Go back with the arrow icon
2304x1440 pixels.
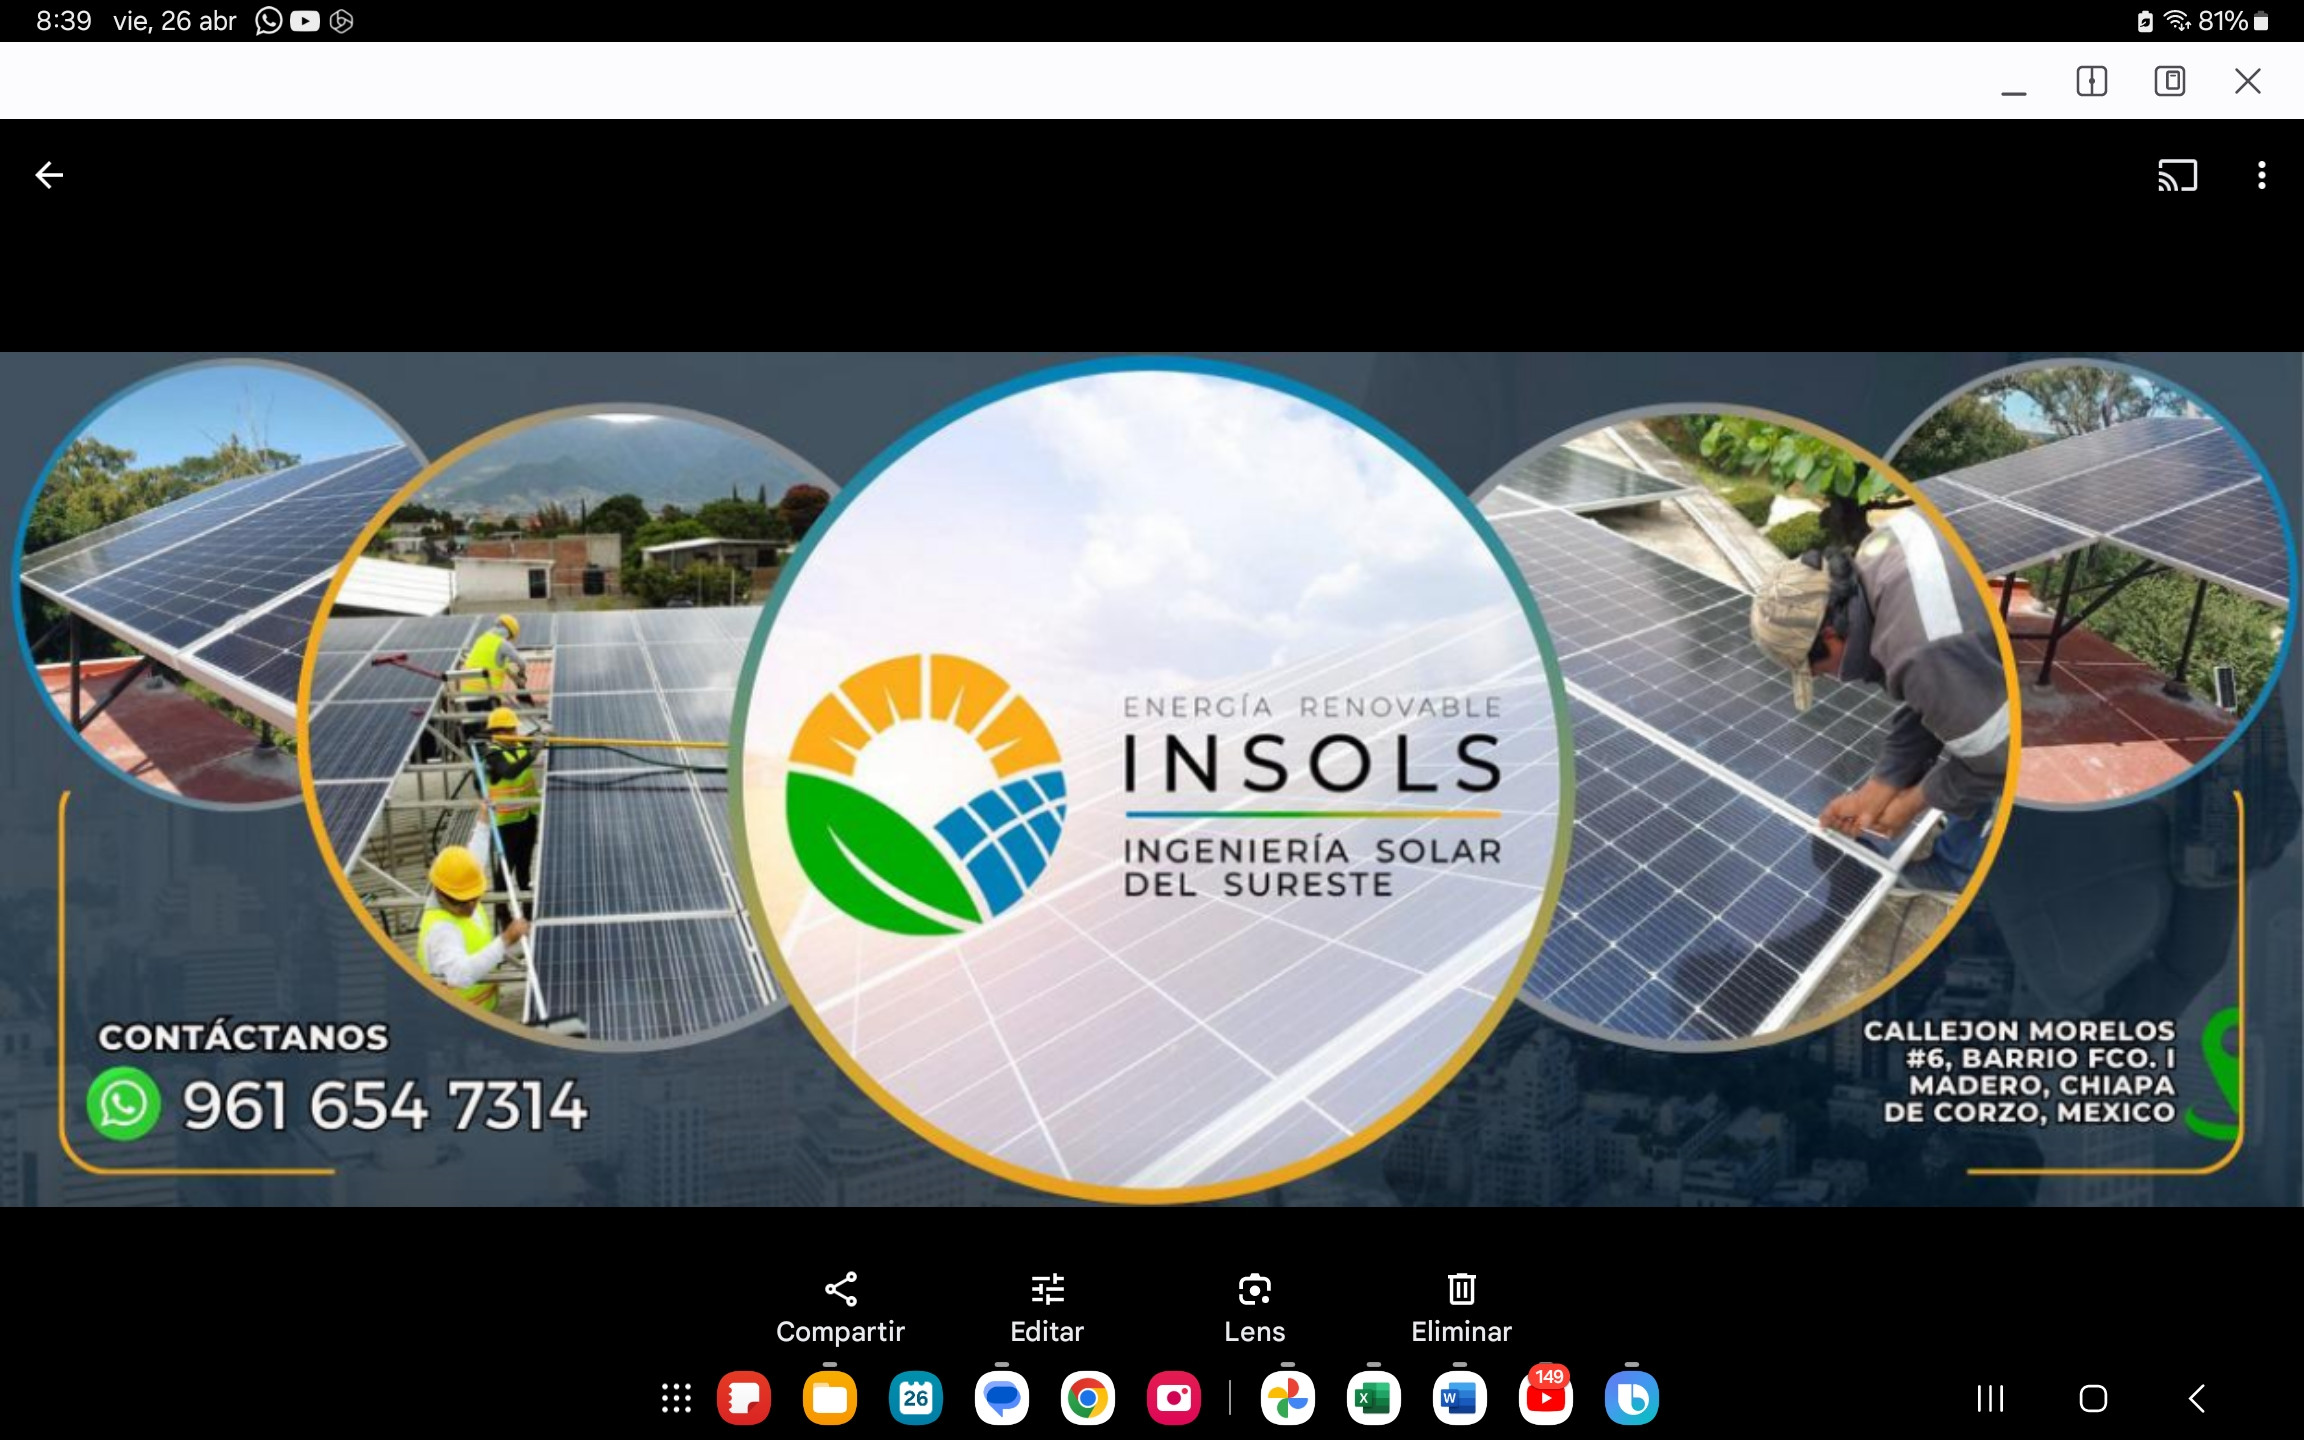point(49,176)
